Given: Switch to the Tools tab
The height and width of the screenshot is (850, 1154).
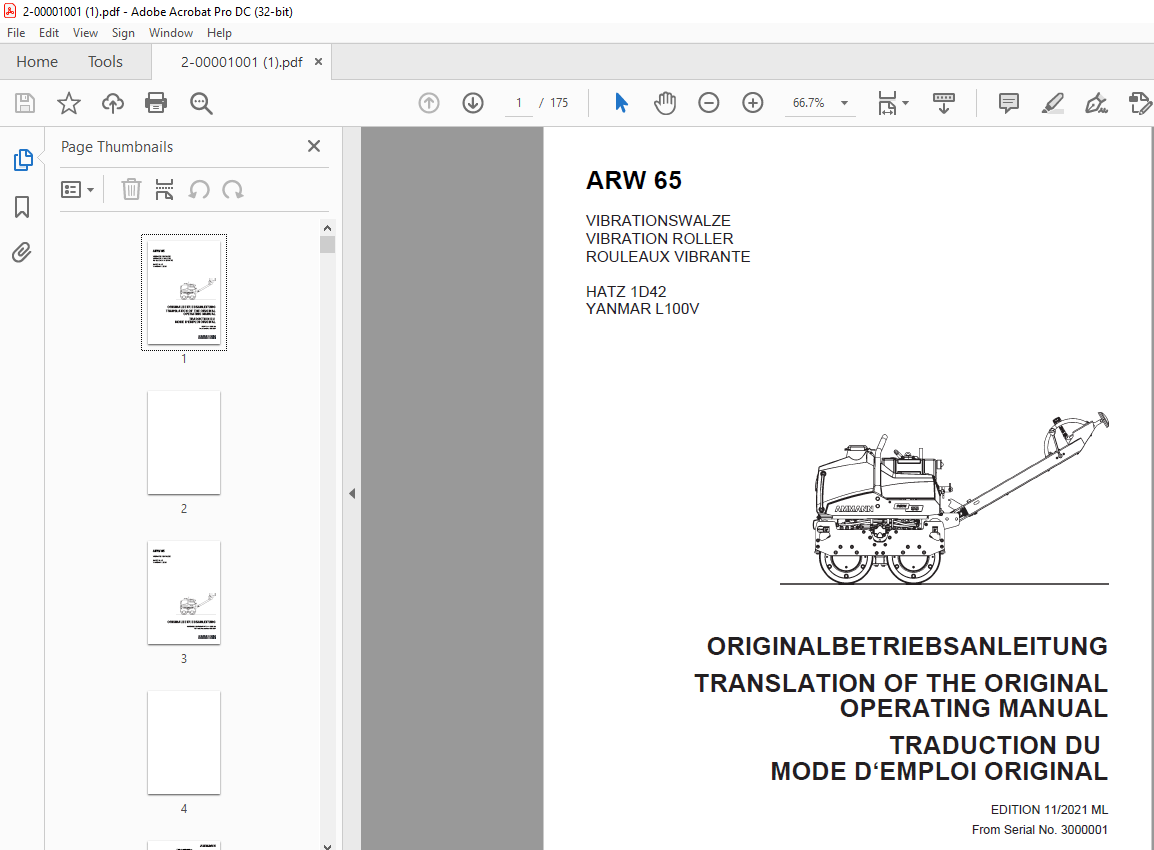Looking at the screenshot, I should tap(105, 62).
